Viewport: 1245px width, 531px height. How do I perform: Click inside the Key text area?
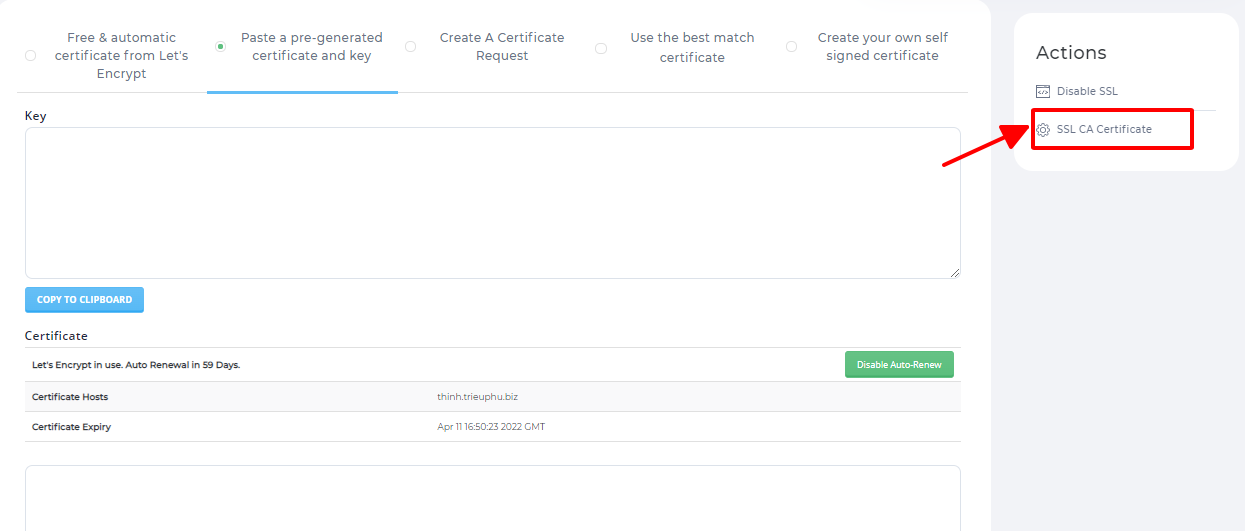[492, 202]
